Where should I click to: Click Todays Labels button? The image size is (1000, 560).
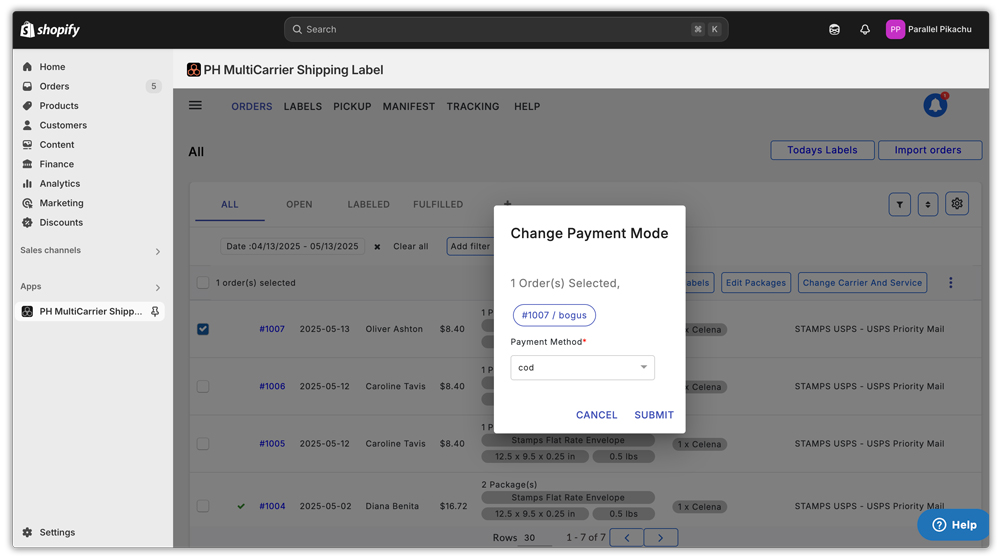click(822, 150)
